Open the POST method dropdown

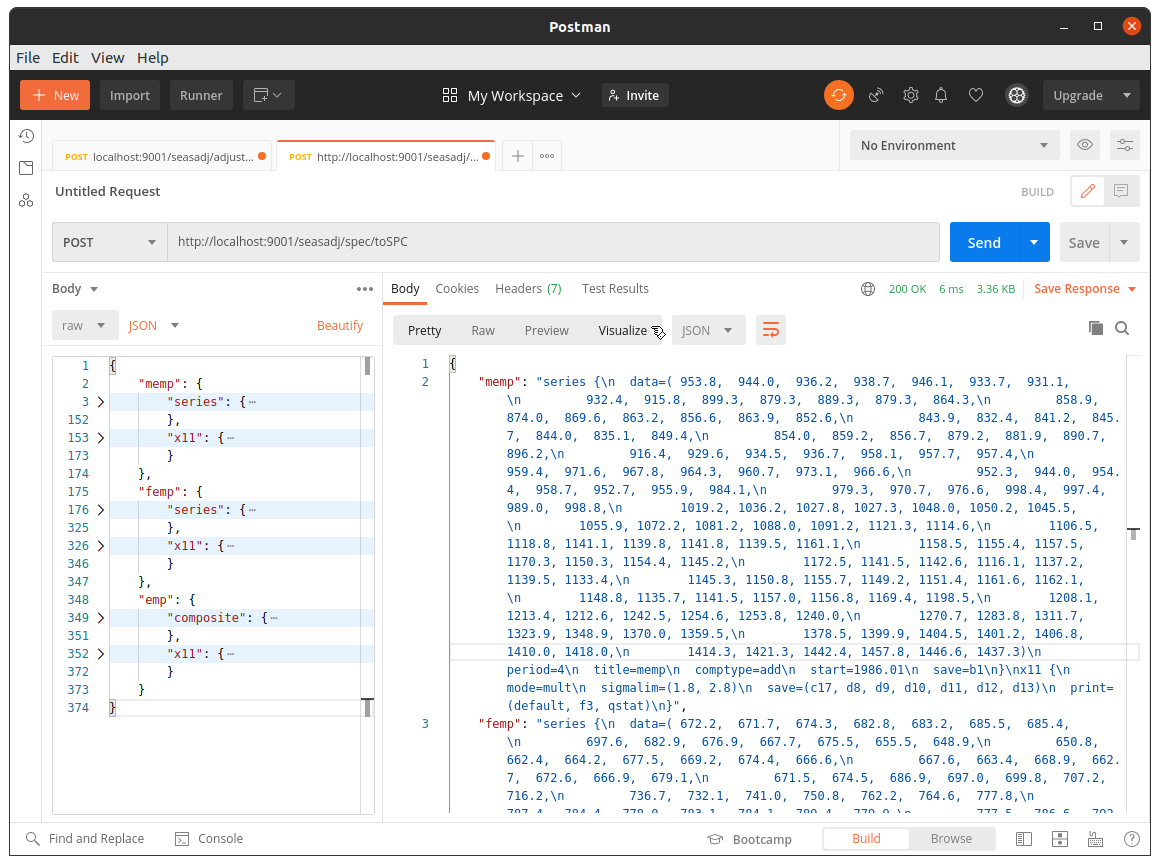pyautogui.click(x=109, y=242)
